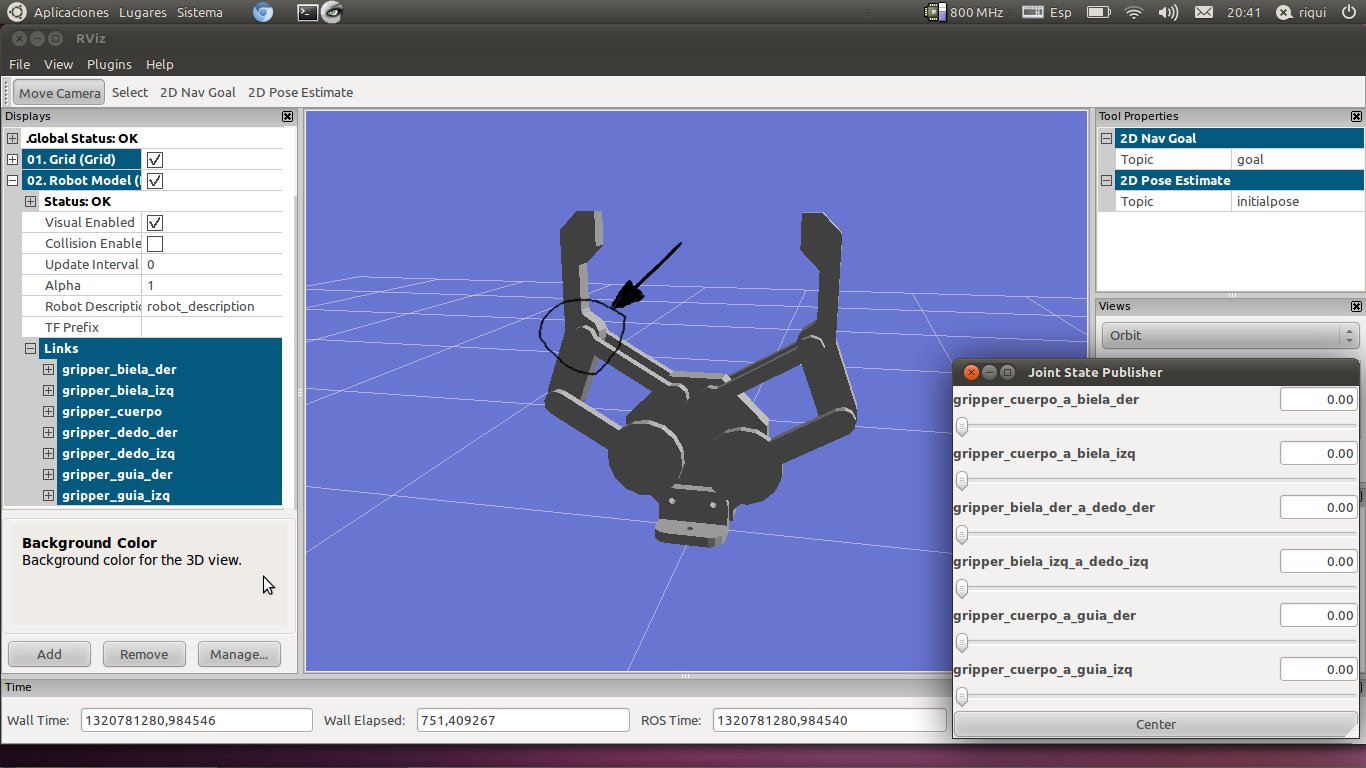Click the gripper_cuerpo_a_biela_der slider handle
The image size is (1366, 768).
pyautogui.click(x=962, y=427)
